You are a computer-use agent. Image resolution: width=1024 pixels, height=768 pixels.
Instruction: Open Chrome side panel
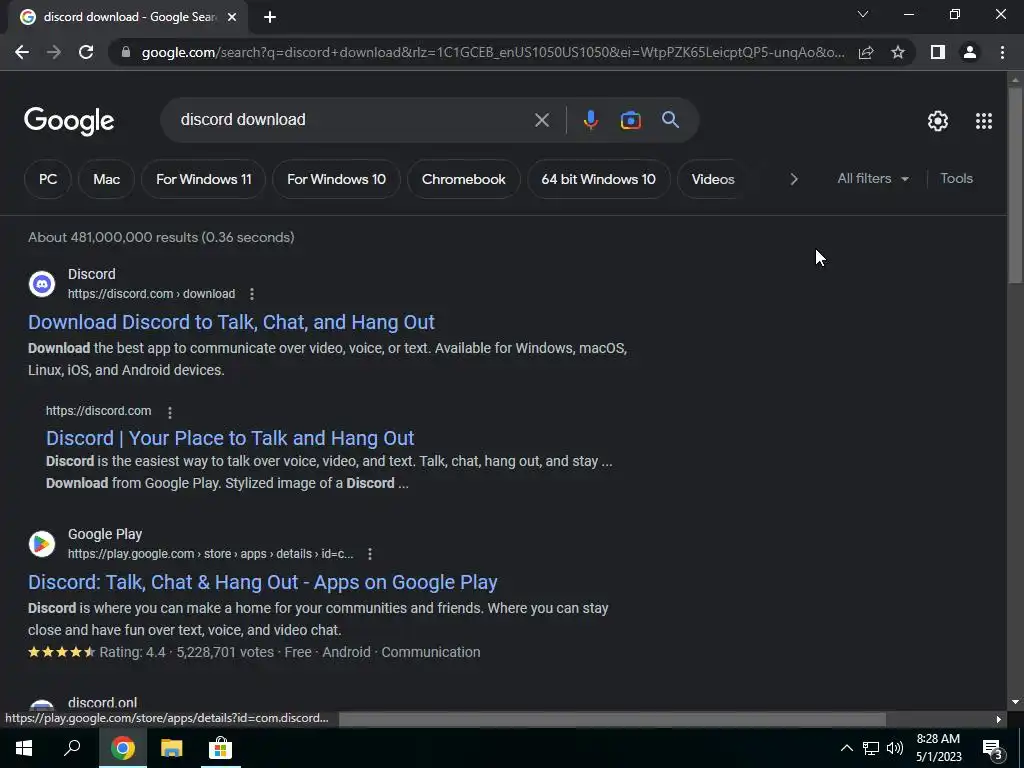[938, 52]
